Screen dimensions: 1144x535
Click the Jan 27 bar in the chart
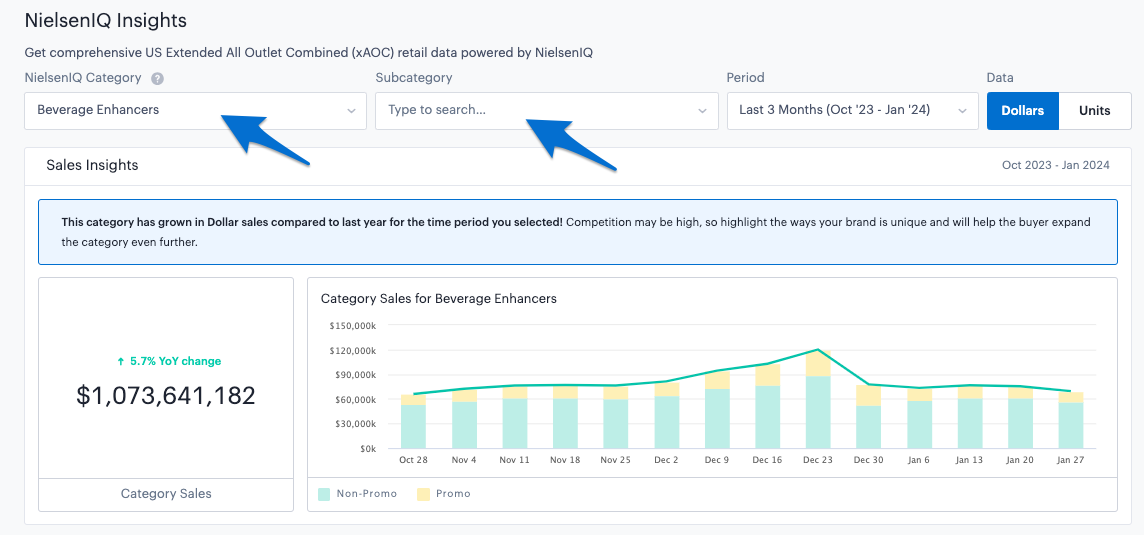click(x=1071, y=420)
